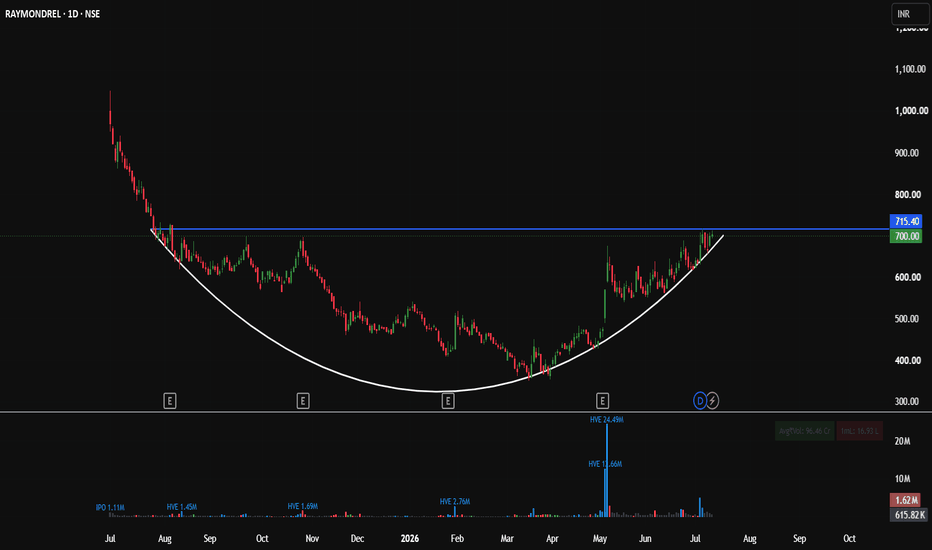Click the IPO 1.11M volume label
Viewport: 932px width, 550px height.
pyautogui.click(x=110, y=508)
